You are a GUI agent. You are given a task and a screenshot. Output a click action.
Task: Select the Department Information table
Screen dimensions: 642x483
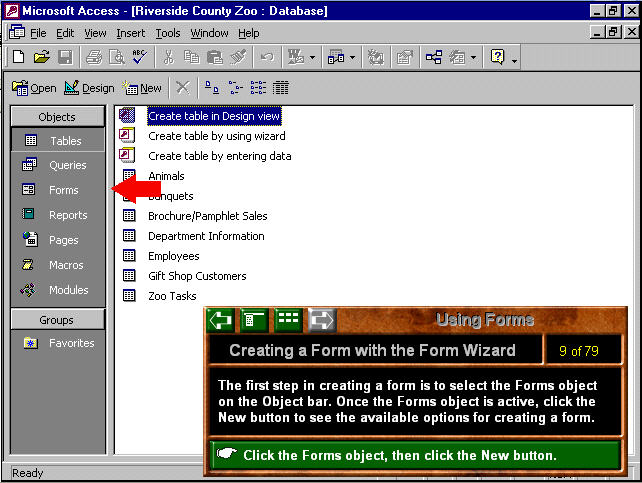coord(206,236)
